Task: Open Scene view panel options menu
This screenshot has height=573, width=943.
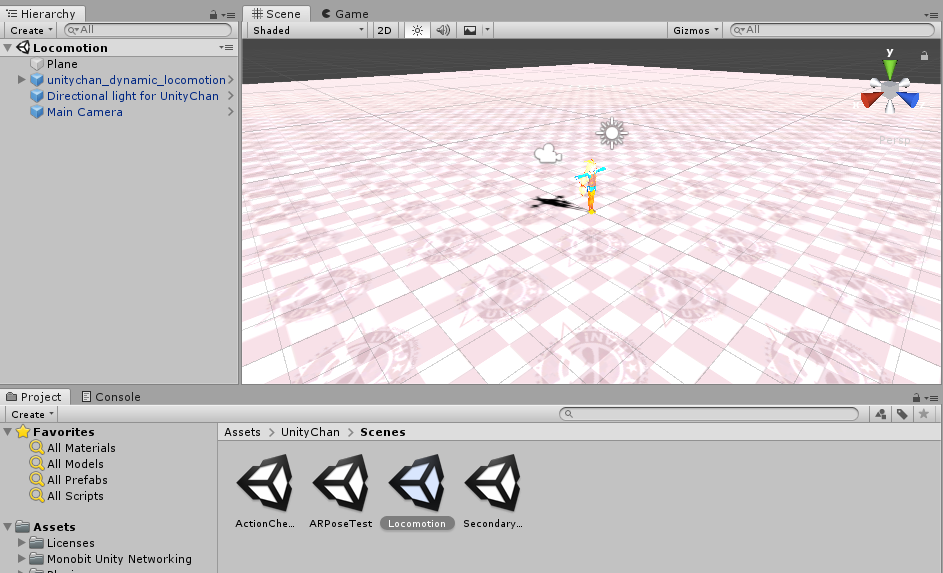Action: 930,15
